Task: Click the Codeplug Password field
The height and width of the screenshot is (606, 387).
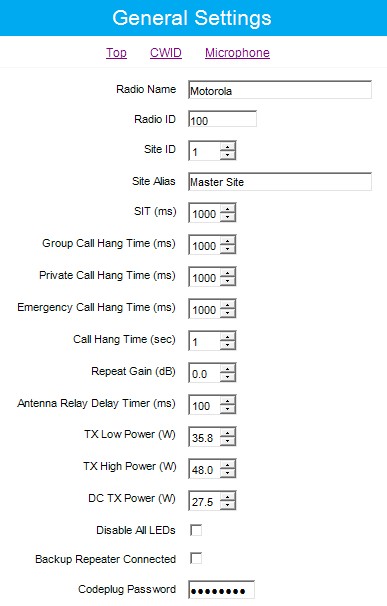Action: 222,590
